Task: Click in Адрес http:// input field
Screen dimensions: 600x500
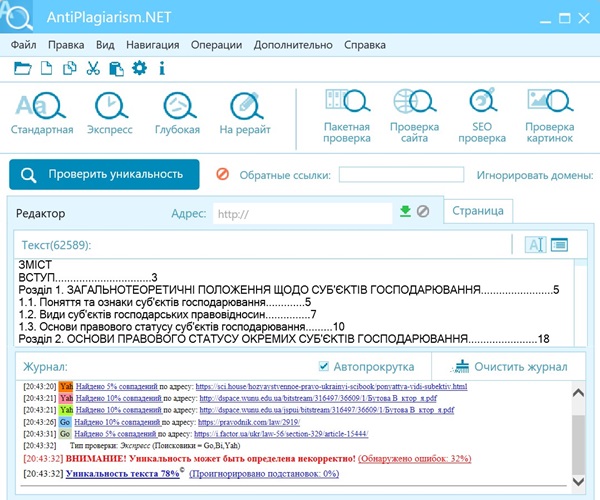Action: coord(303,213)
